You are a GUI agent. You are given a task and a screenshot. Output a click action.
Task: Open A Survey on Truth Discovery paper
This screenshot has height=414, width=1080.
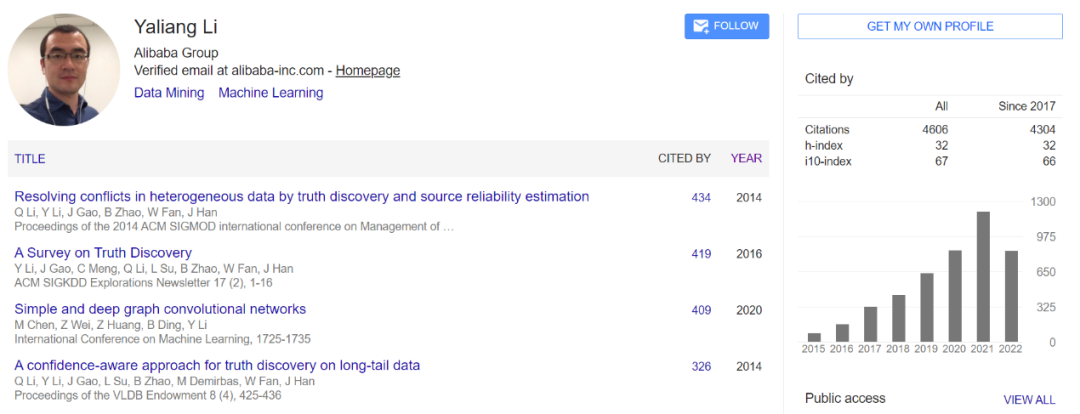[103, 253]
